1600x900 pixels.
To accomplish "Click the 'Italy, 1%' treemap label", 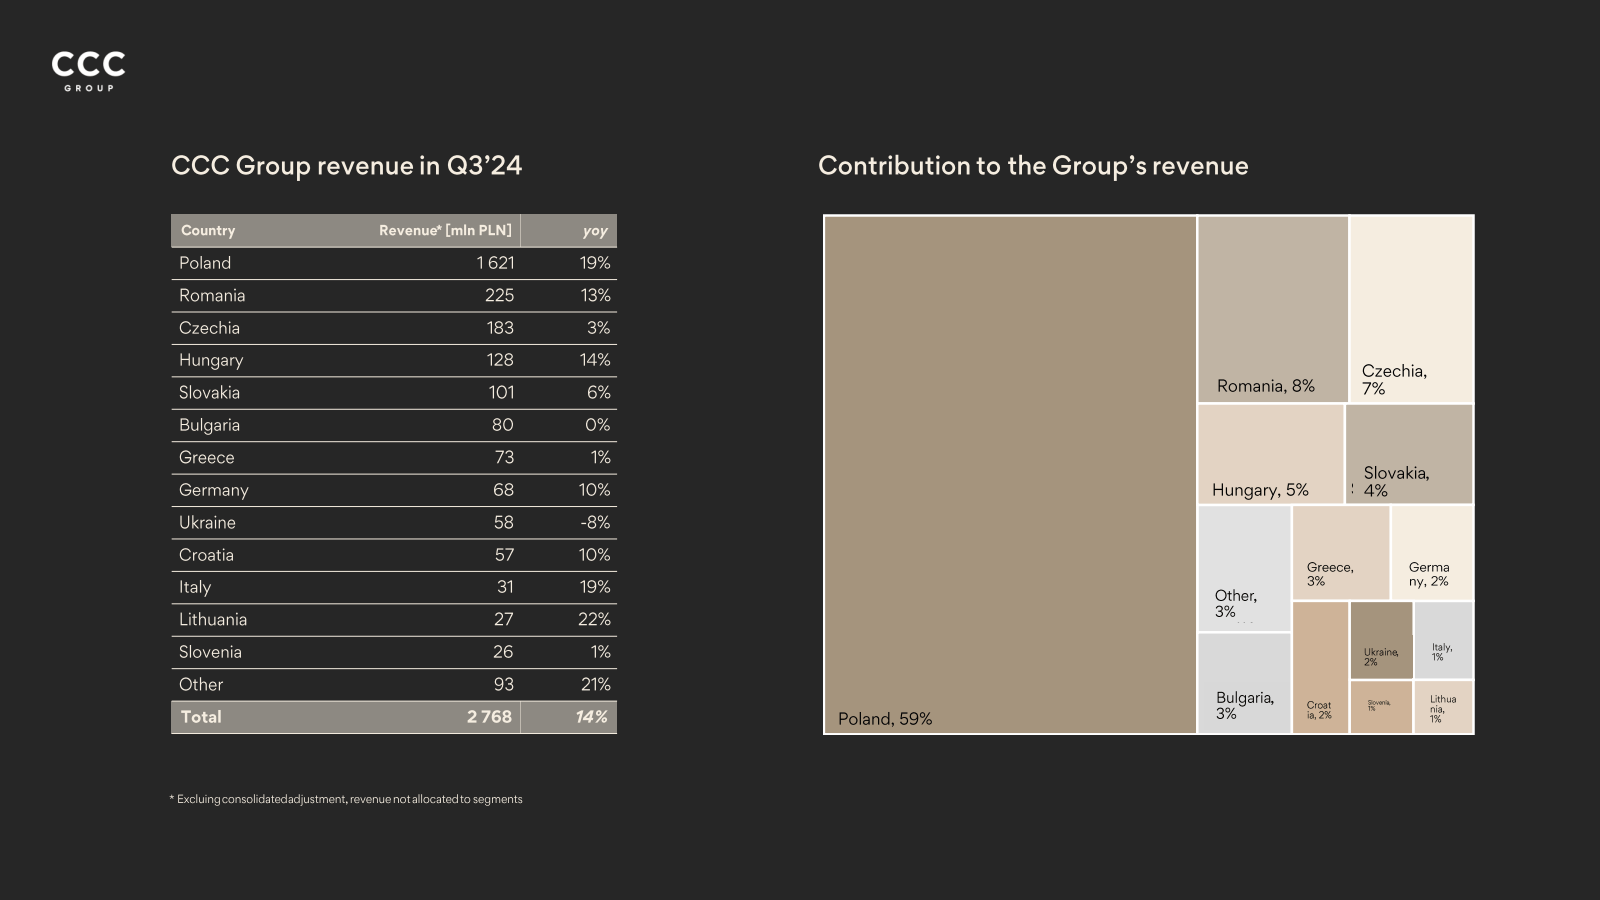I will (x=1442, y=652).
